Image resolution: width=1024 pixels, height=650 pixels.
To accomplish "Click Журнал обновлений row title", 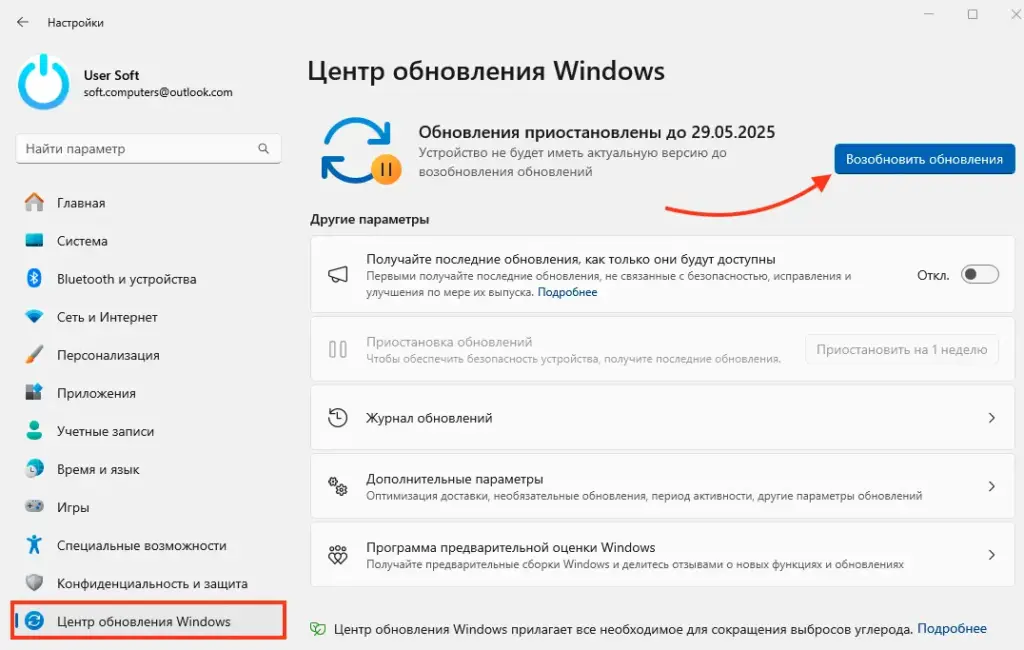I will 429,418.
